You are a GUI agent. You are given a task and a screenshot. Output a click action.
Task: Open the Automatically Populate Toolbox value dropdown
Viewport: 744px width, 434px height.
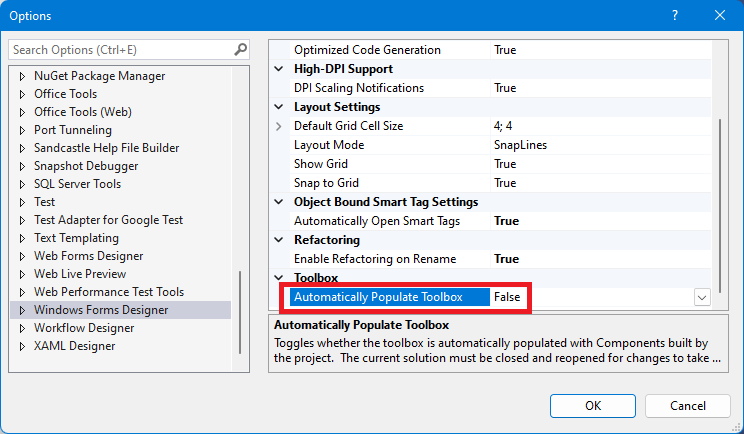coord(702,297)
